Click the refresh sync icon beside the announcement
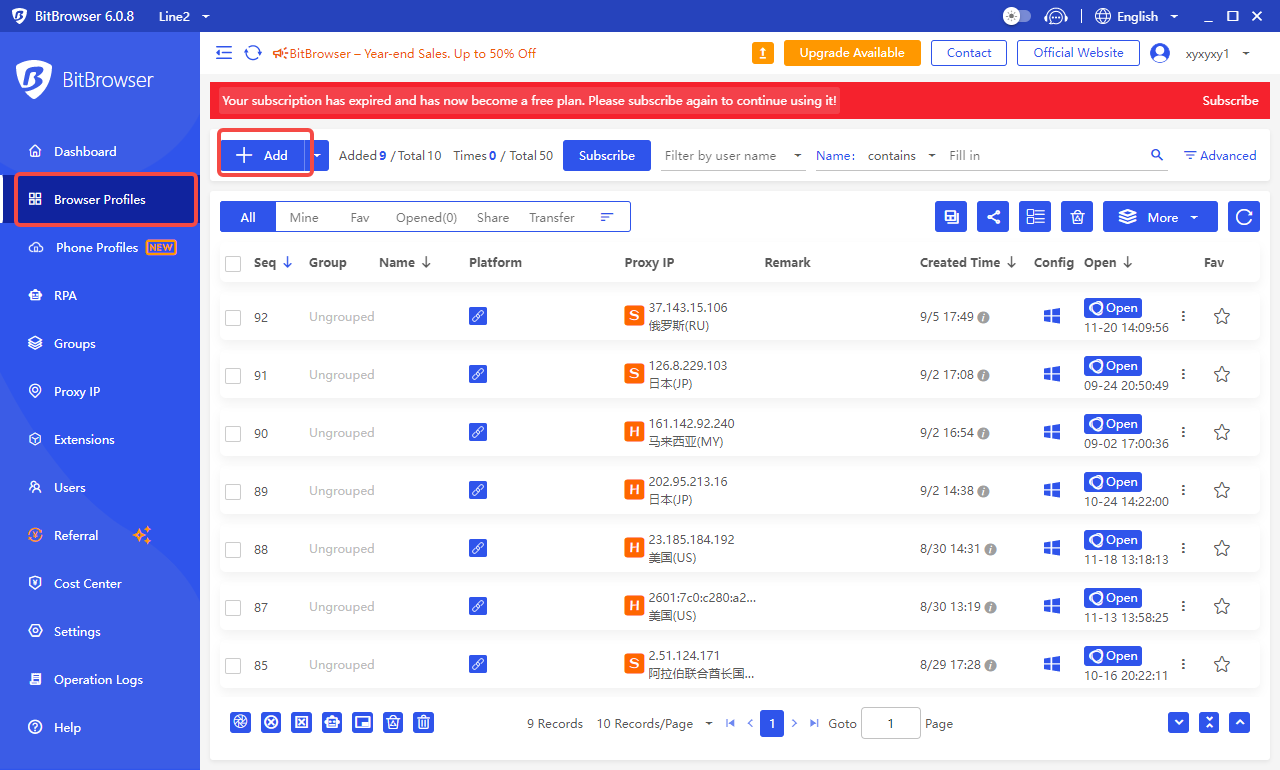The width and height of the screenshot is (1280, 770). (253, 53)
